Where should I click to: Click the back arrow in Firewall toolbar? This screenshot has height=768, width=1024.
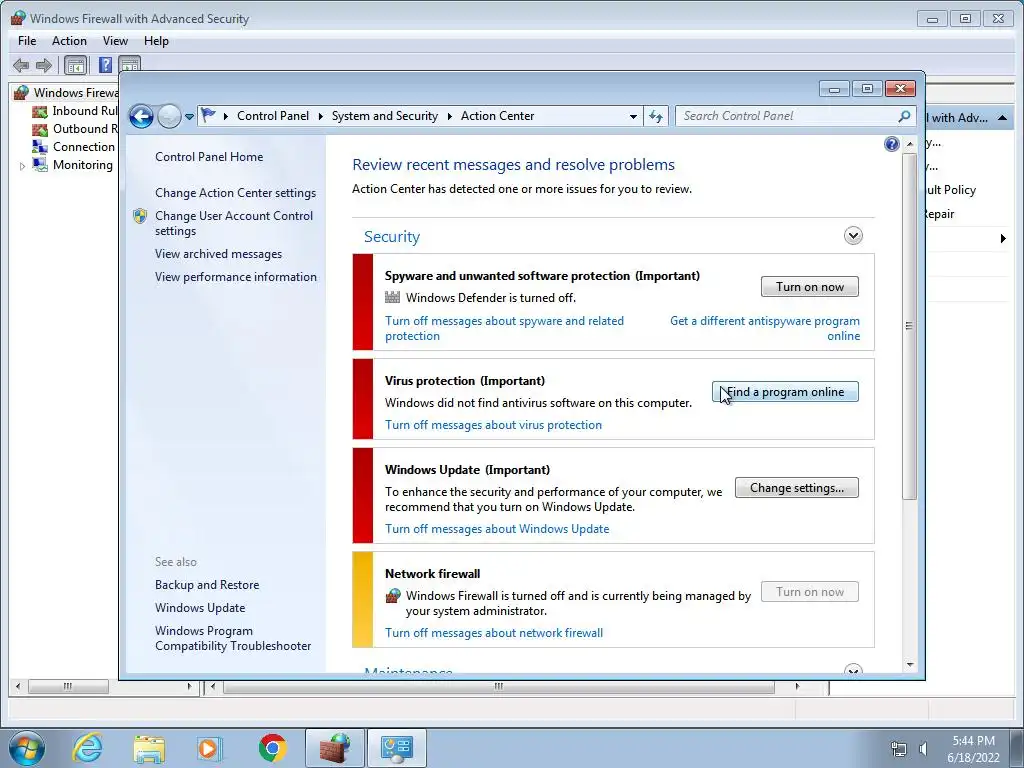[x=21, y=65]
